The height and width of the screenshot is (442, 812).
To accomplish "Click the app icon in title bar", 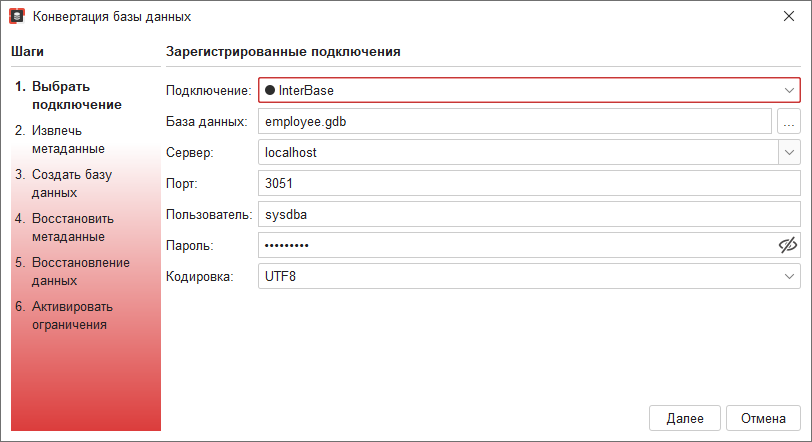I will 16,17.
